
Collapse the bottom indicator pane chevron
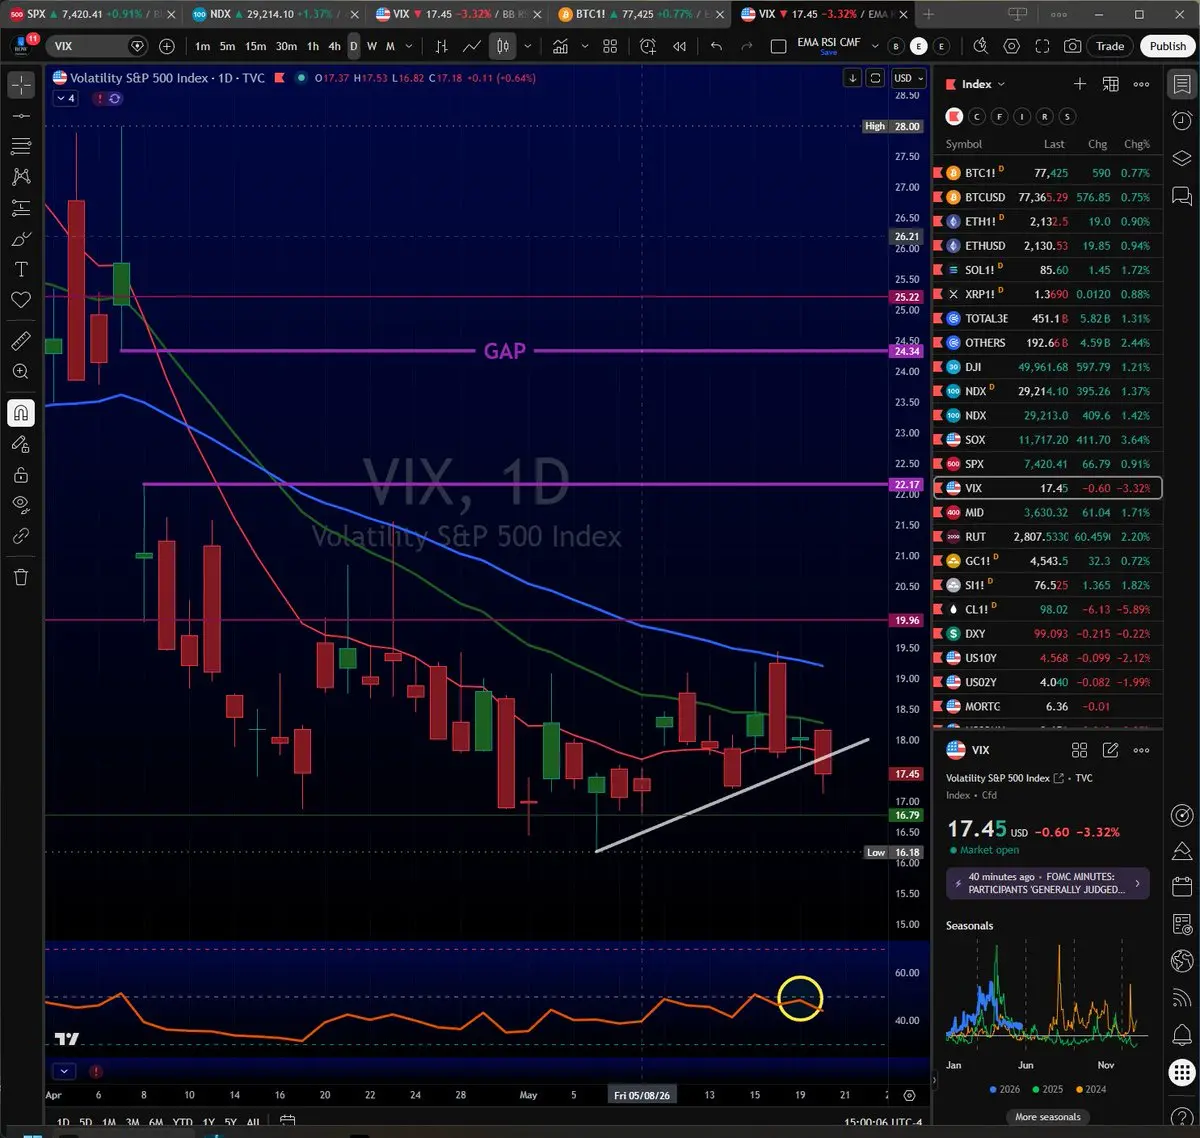pos(64,1071)
